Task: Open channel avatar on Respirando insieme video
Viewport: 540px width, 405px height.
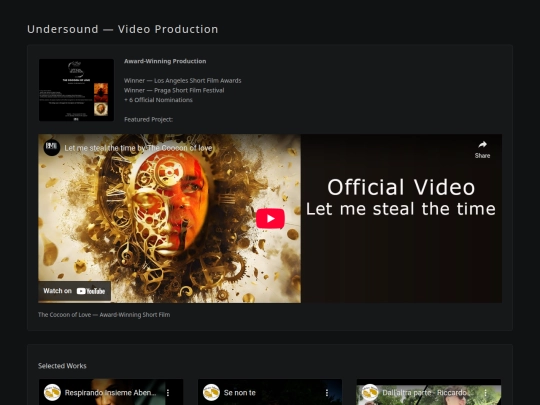Action: pyautogui.click(x=52, y=393)
